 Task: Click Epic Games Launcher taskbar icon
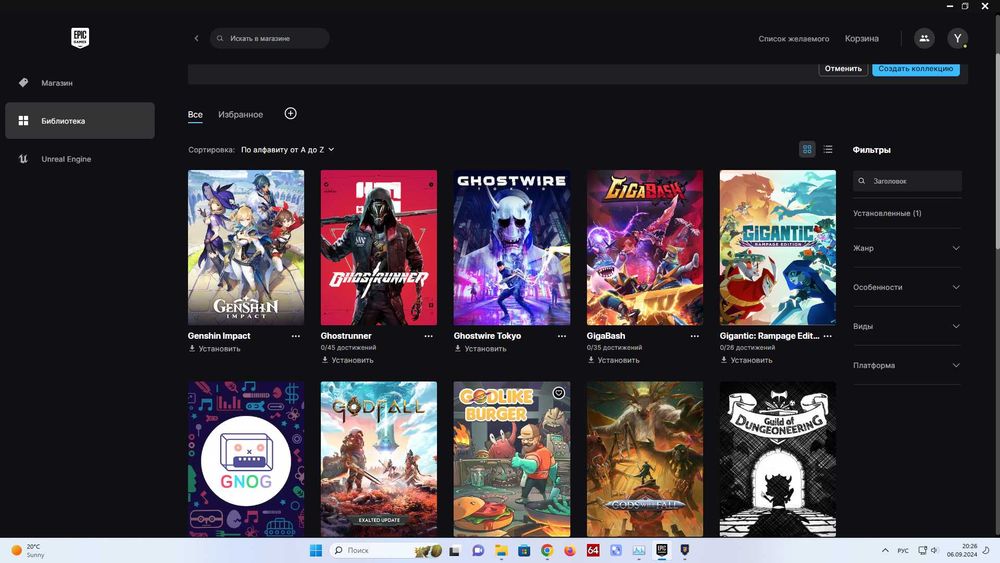662,550
